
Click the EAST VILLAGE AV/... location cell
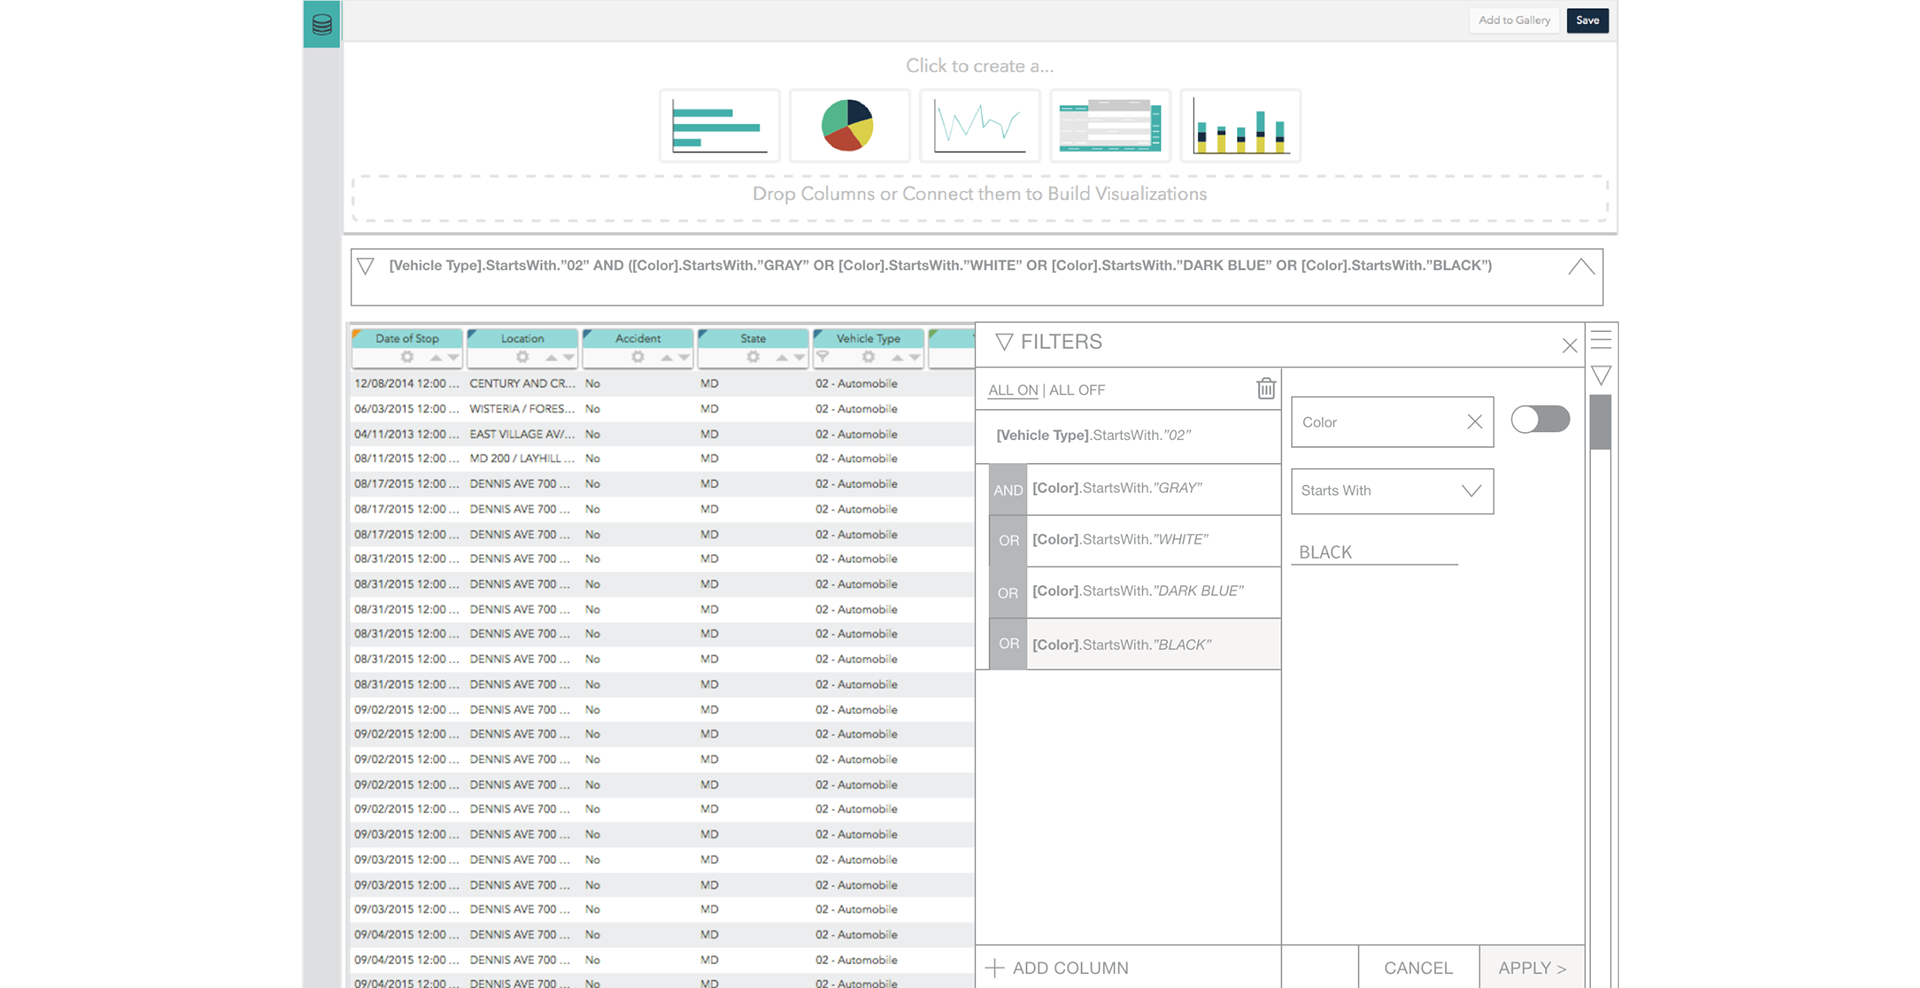522,434
